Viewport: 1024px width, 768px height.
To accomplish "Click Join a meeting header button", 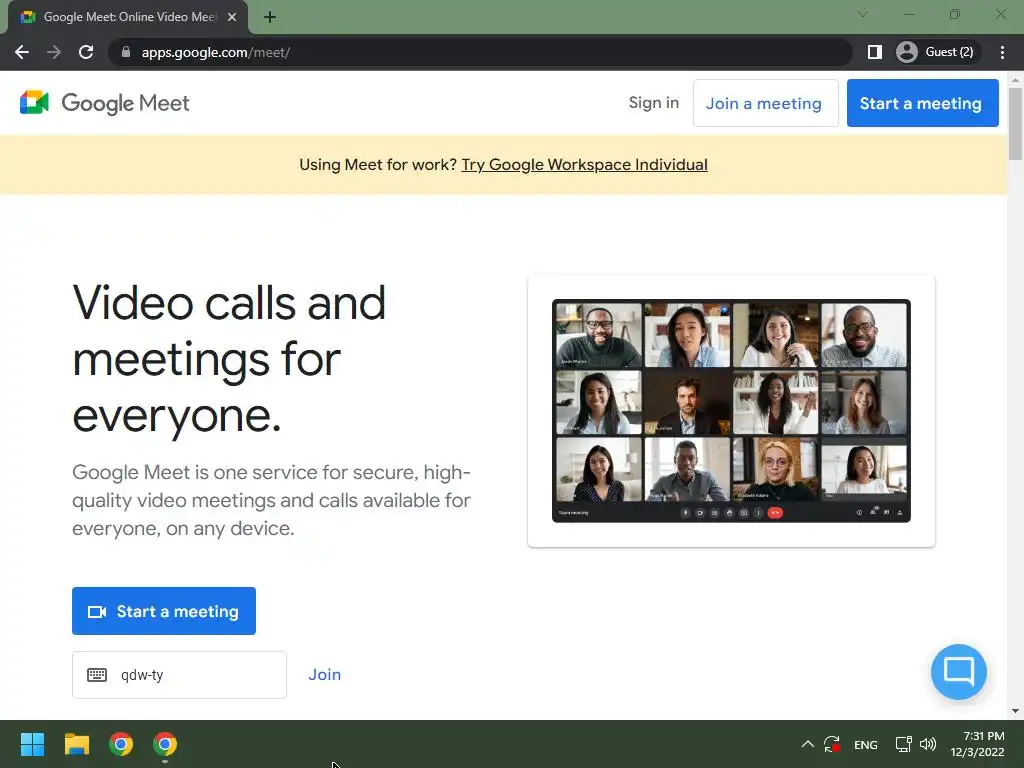I will (765, 103).
